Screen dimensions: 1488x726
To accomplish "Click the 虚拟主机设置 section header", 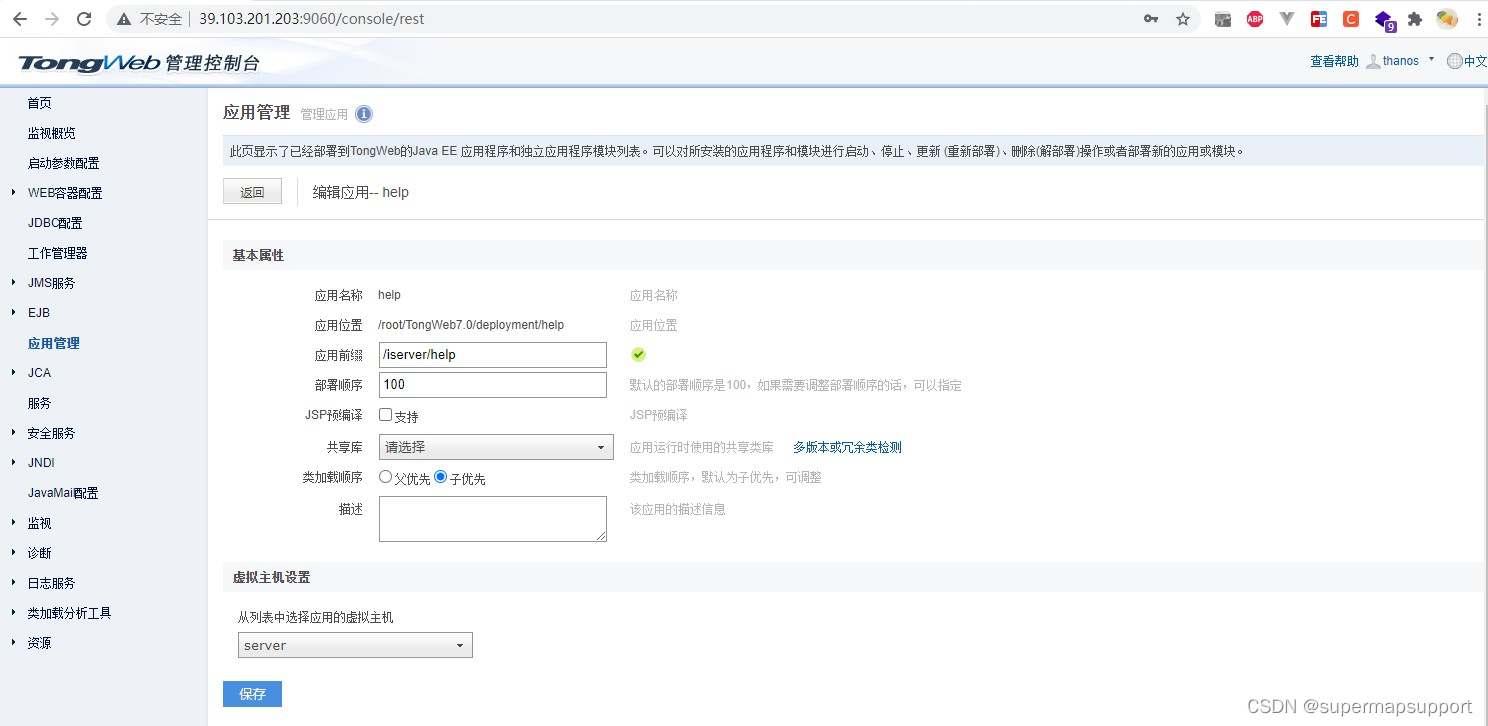I will tap(271, 577).
